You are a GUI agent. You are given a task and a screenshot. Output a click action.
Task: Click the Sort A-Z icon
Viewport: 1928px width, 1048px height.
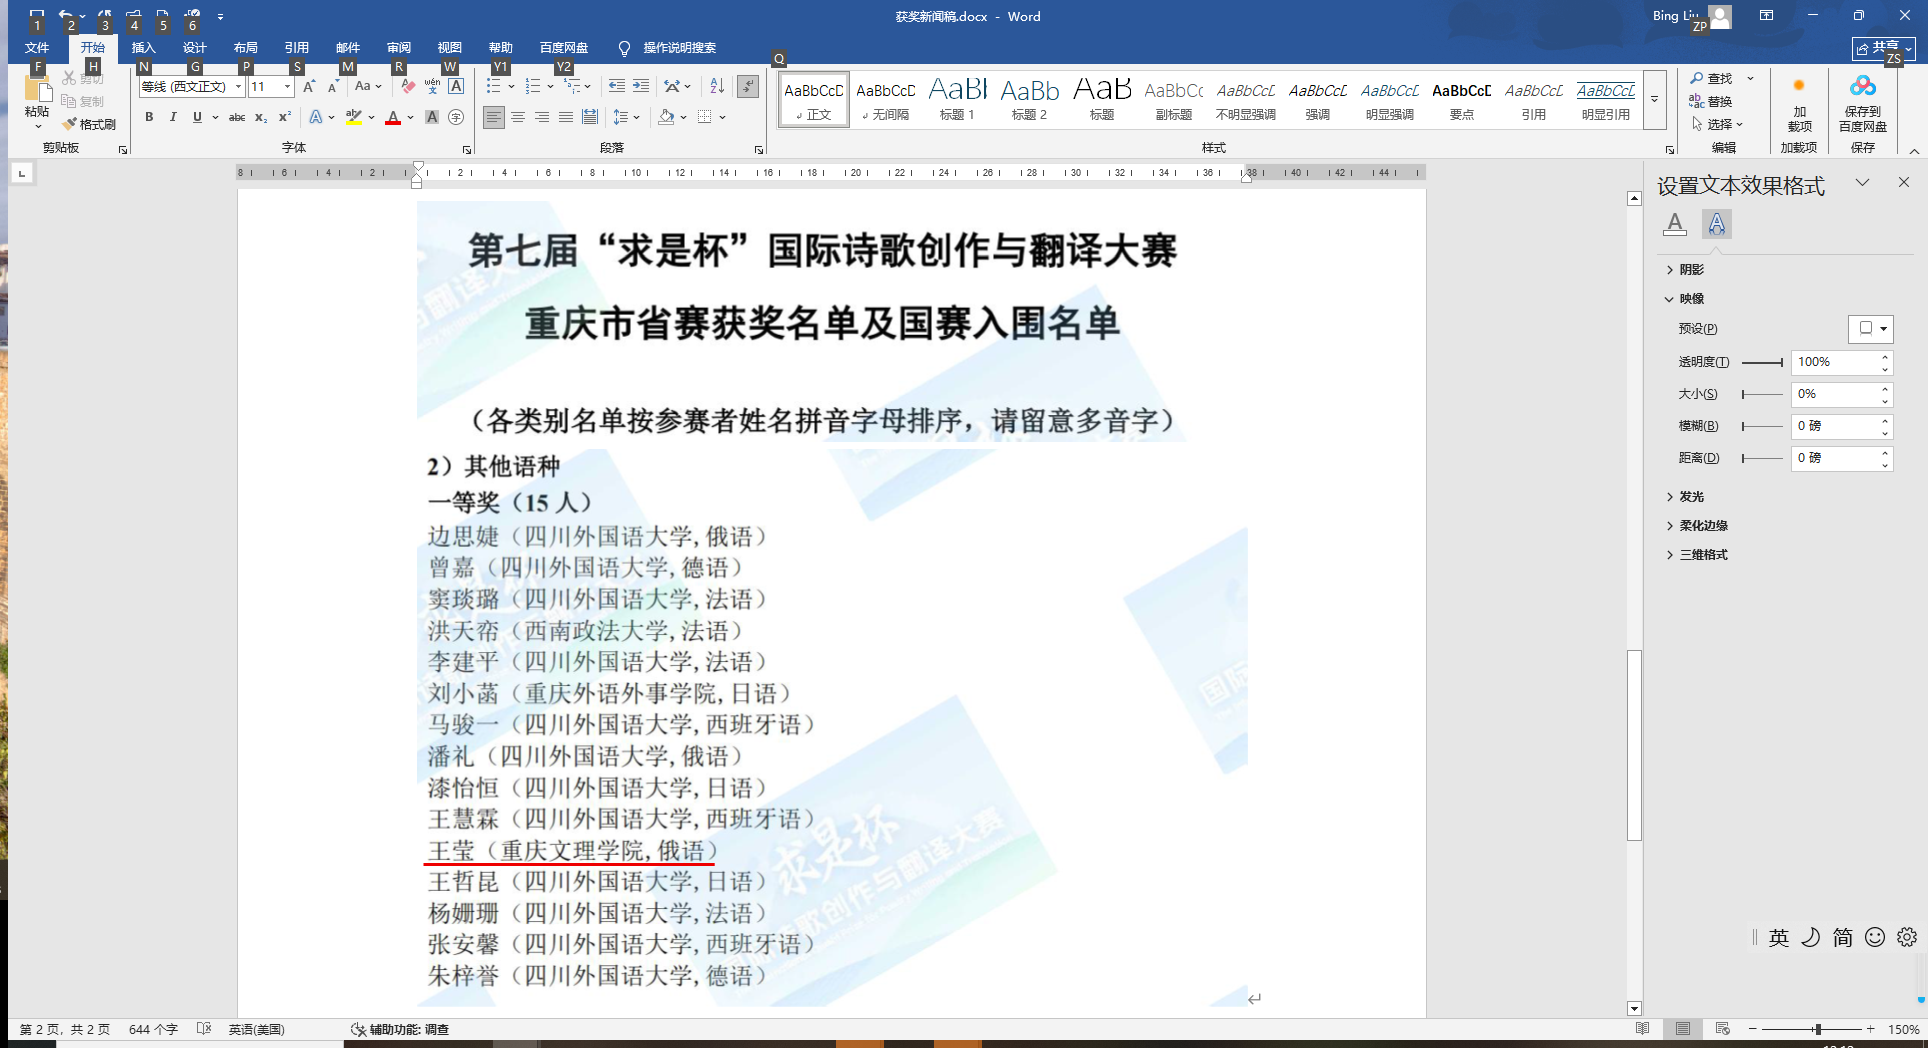[x=717, y=87]
